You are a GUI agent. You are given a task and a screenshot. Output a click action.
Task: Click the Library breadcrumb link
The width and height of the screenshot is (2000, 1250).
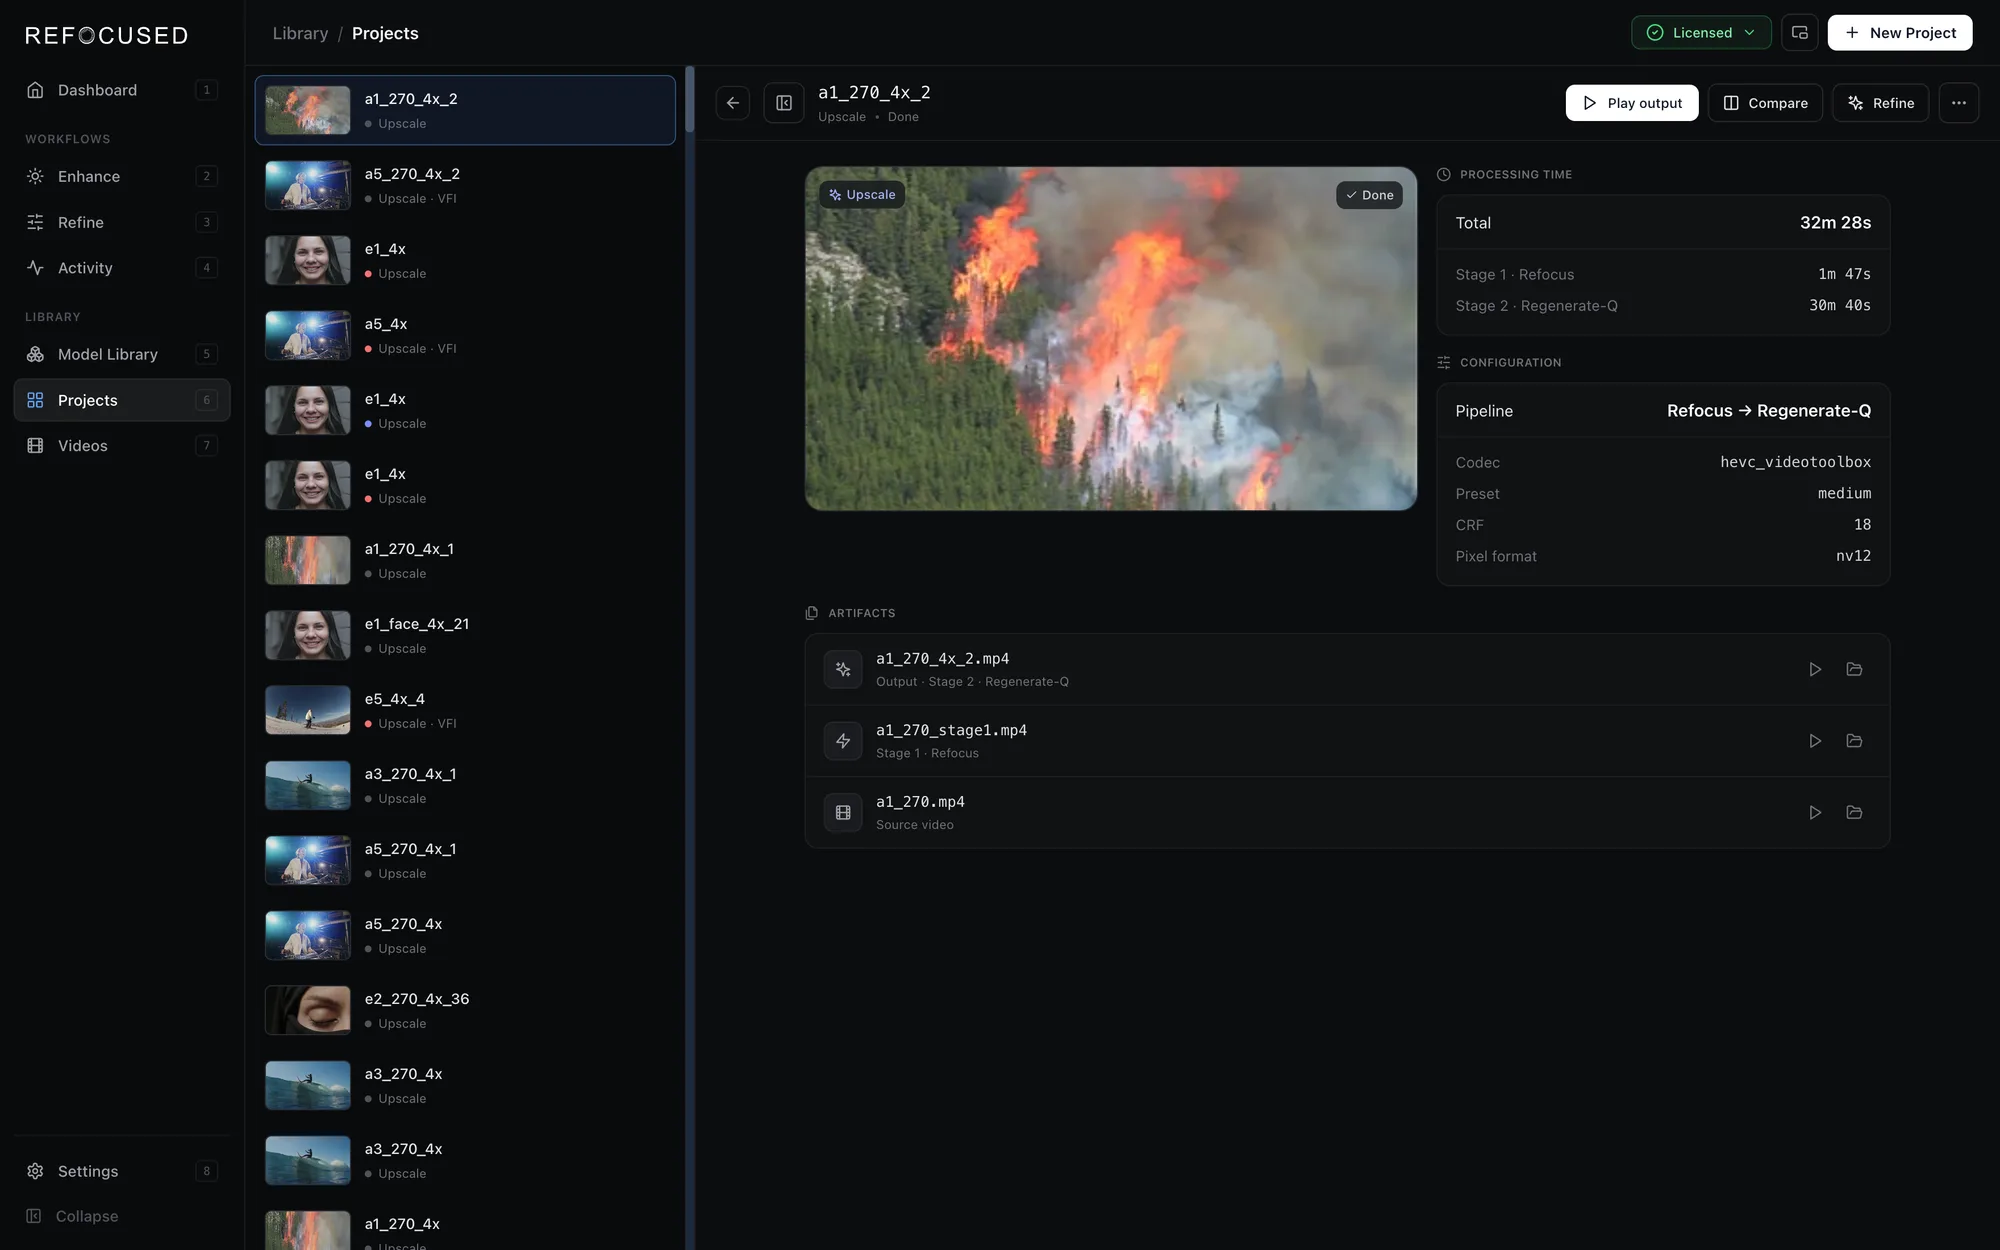coord(300,33)
